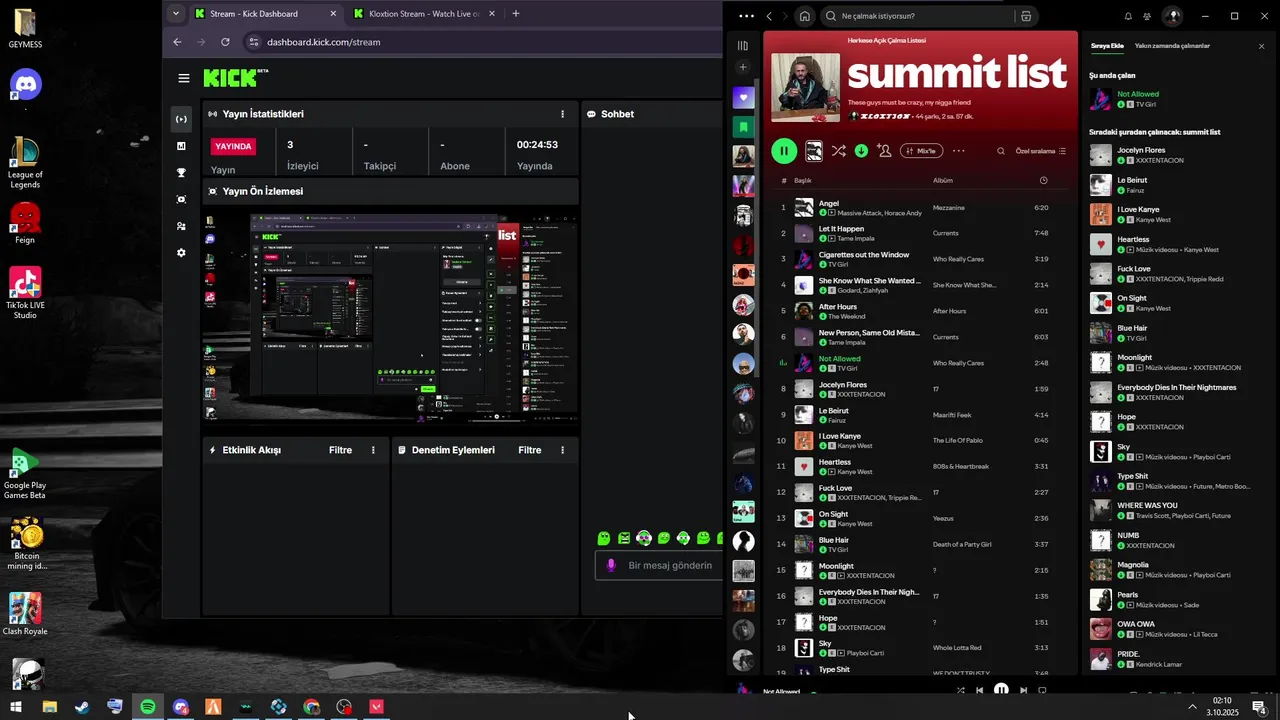The image size is (1280, 720).
Task: Switch to Kloxtion Stream browser tab
Action: point(424,14)
